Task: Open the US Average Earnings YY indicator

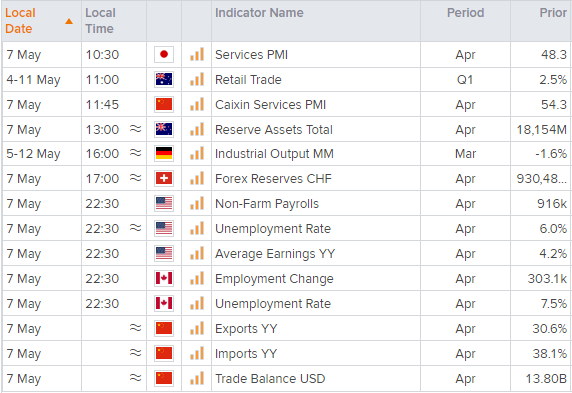Action: [275, 254]
